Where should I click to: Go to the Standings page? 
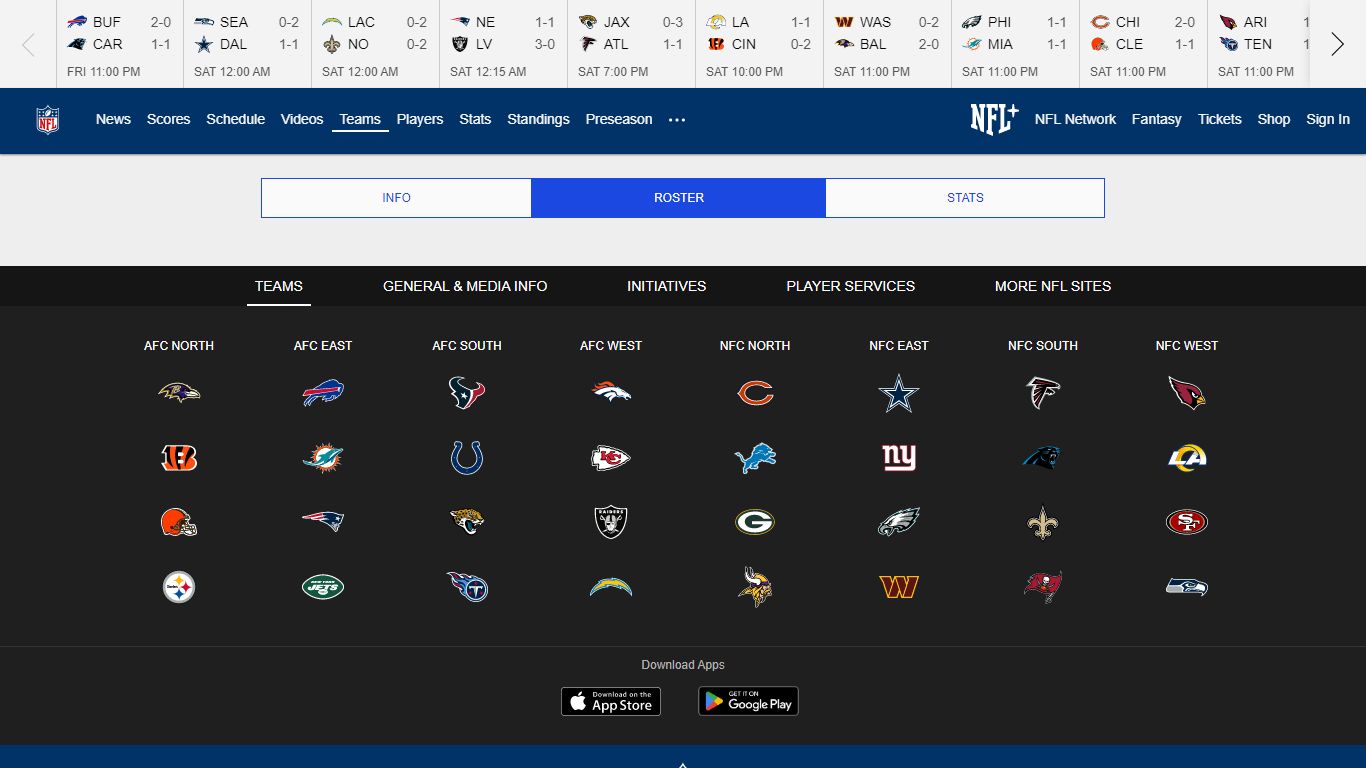[x=538, y=119]
